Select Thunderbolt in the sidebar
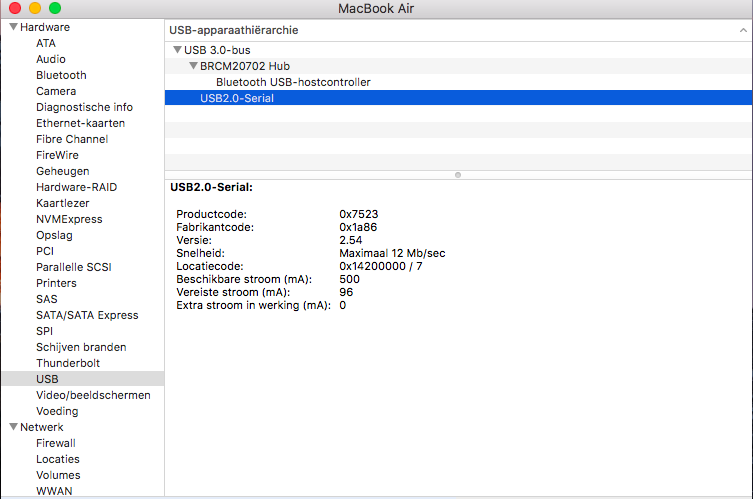This screenshot has height=499, width=753. coord(68,363)
